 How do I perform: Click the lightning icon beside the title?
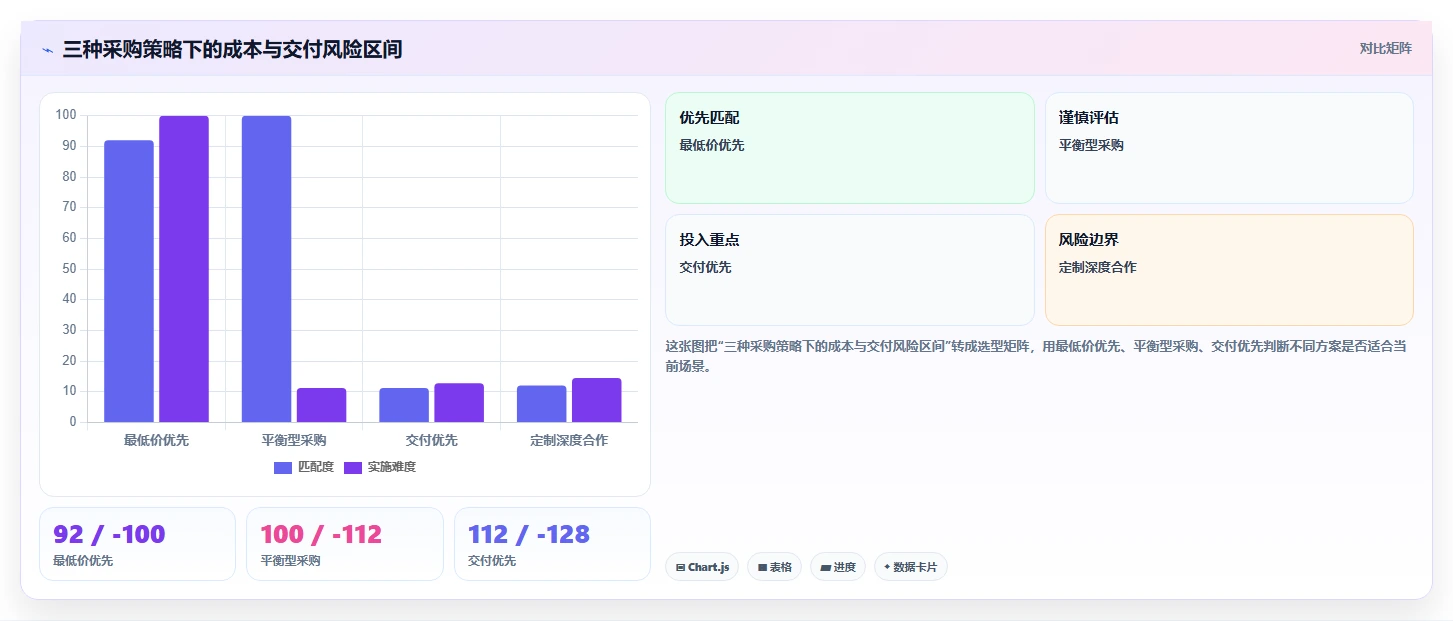[x=47, y=50]
